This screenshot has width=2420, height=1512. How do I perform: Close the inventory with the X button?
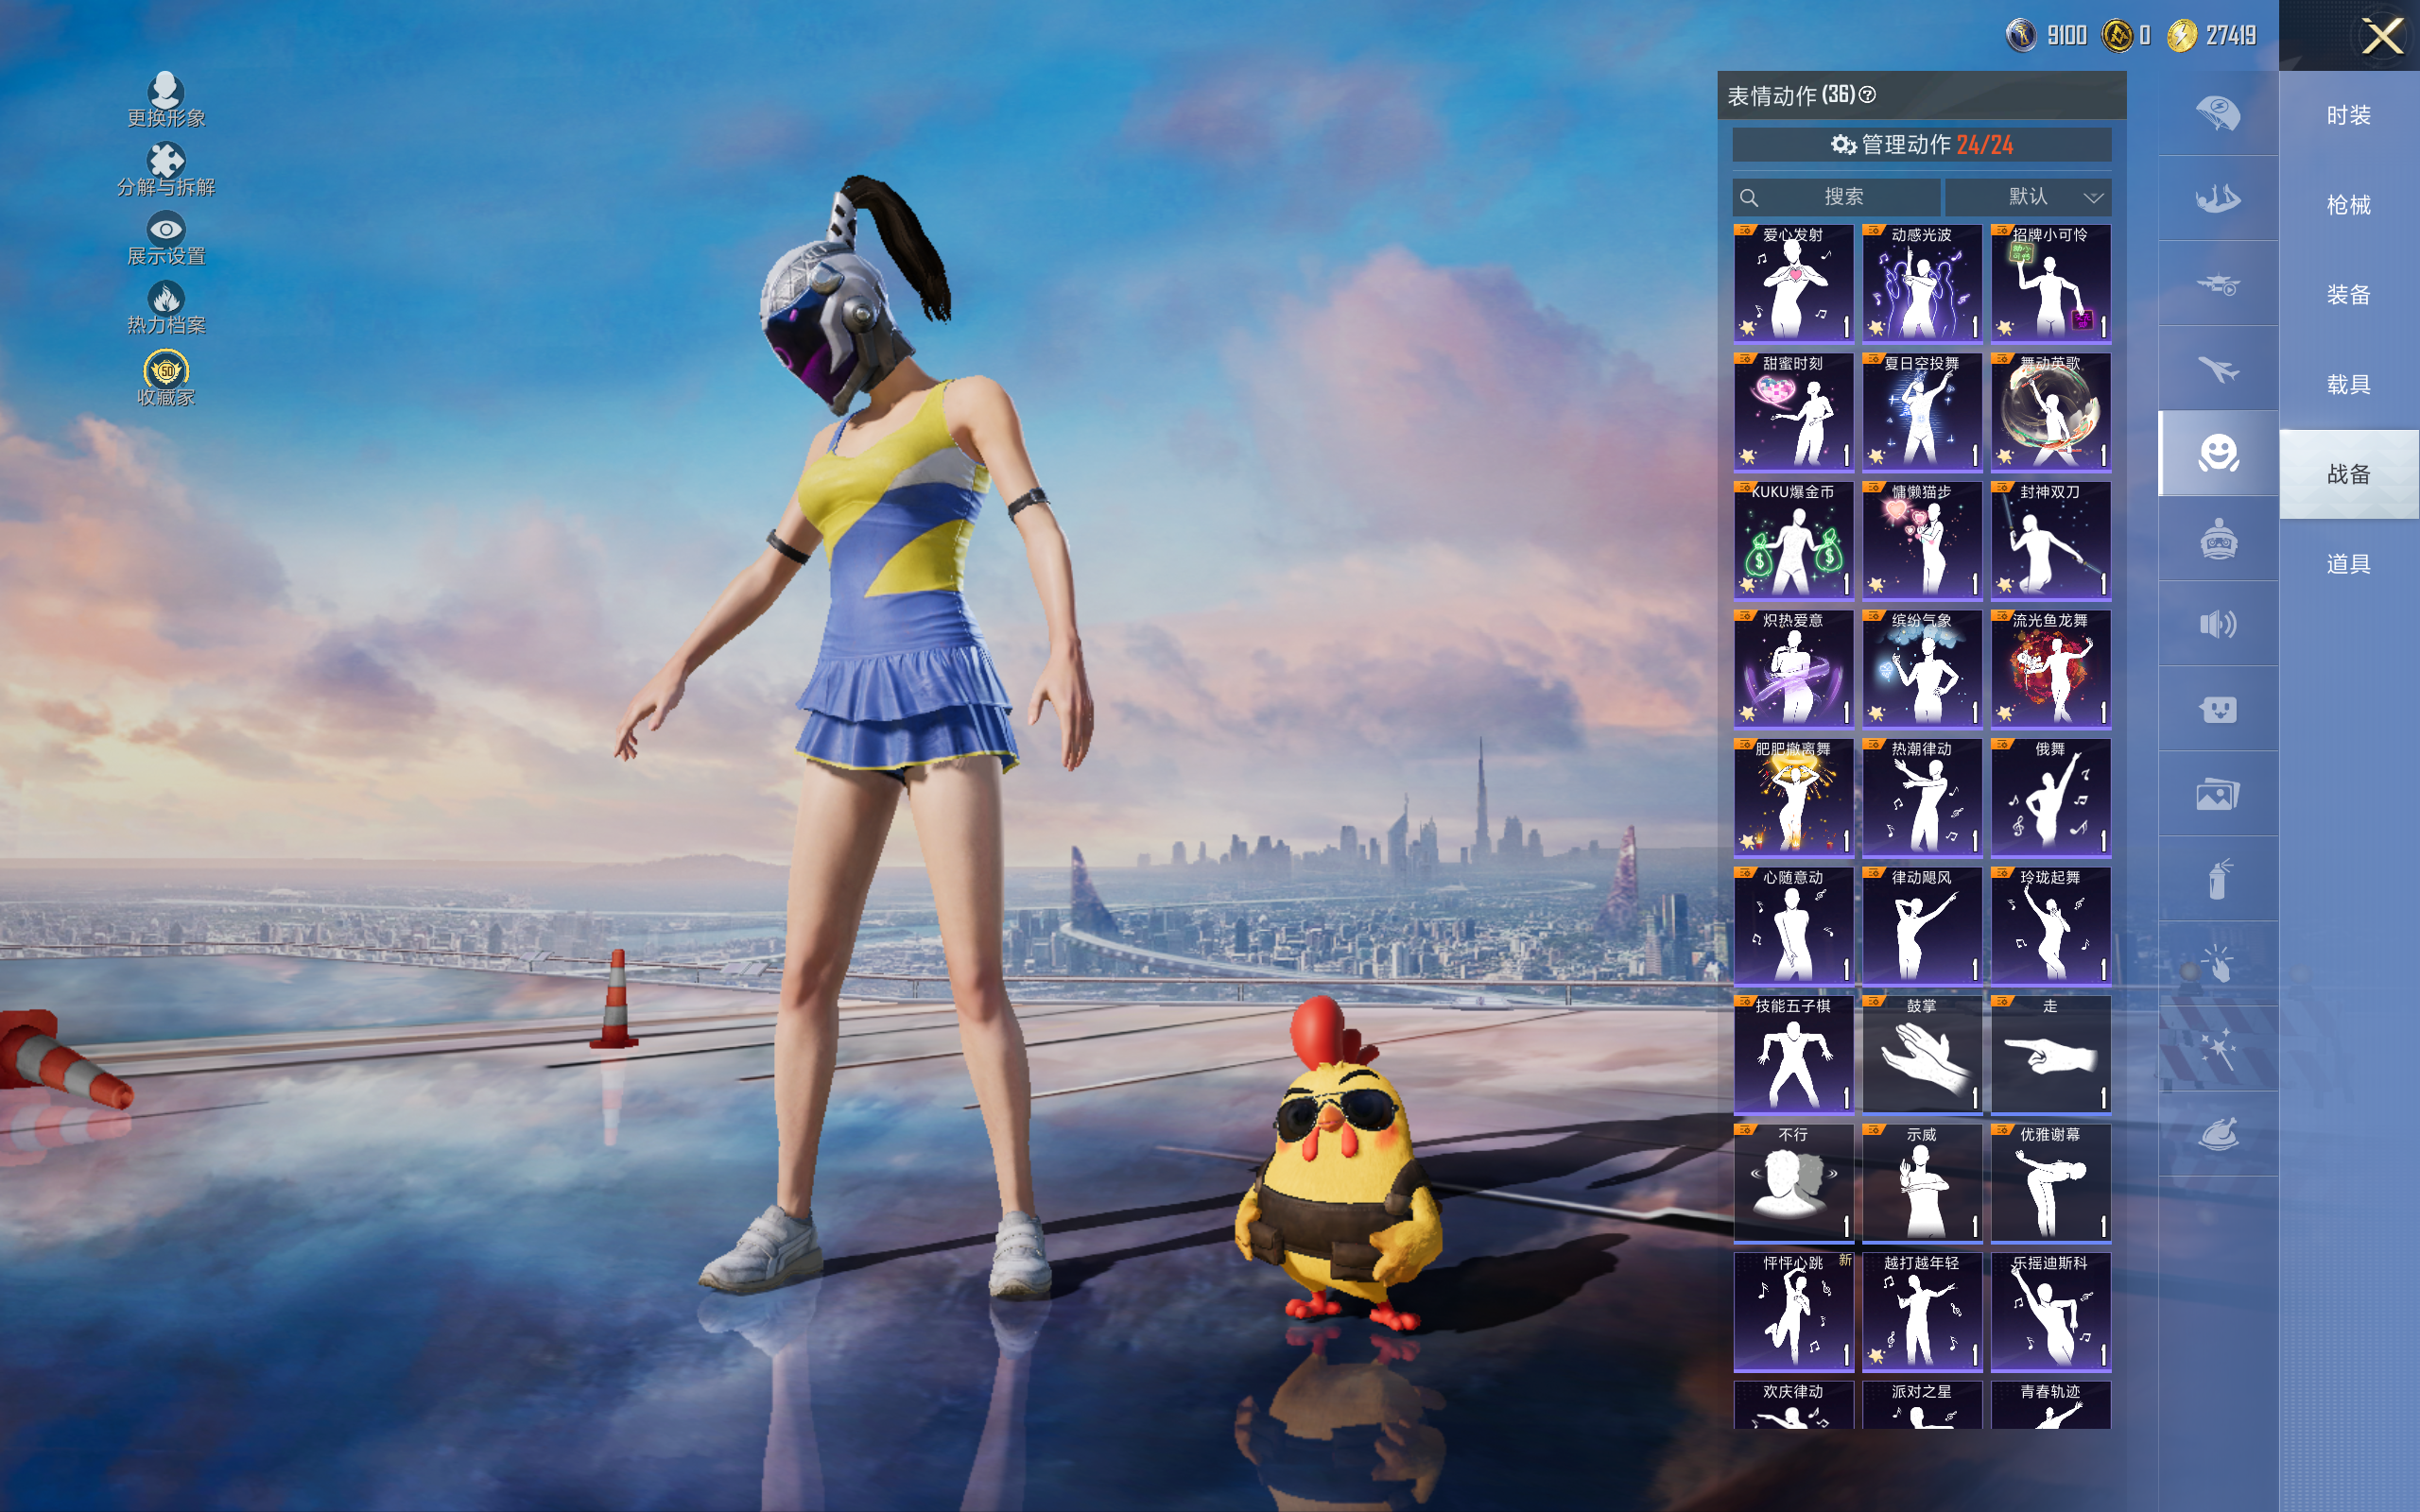(2382, 37)
